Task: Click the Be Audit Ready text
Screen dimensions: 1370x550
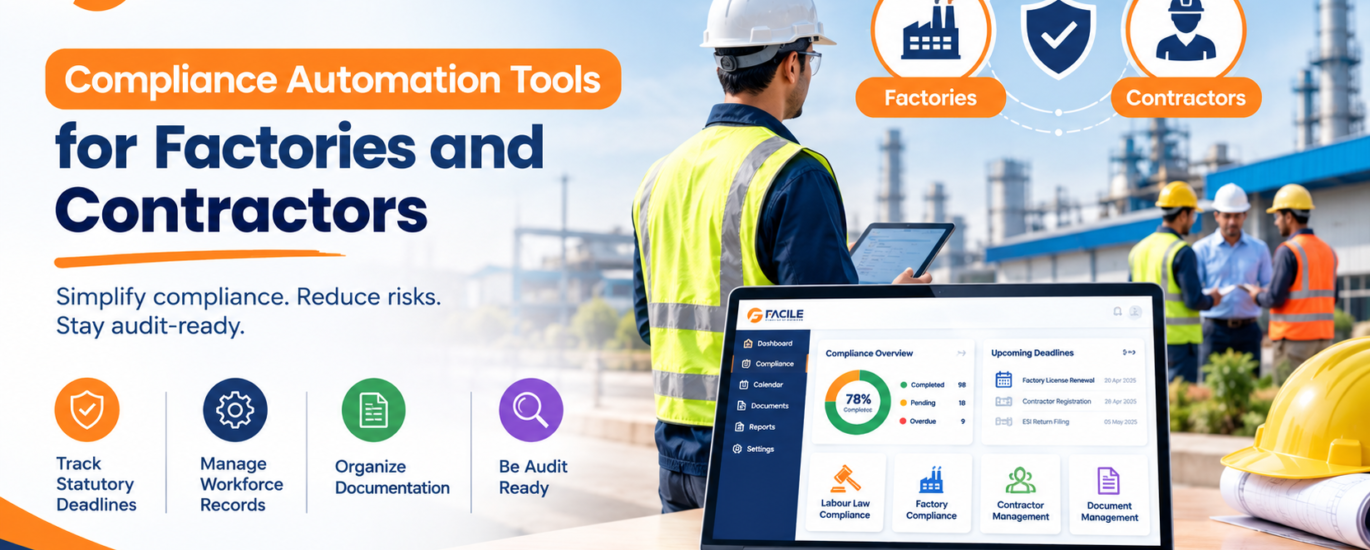Action: [x=533, y=477]
